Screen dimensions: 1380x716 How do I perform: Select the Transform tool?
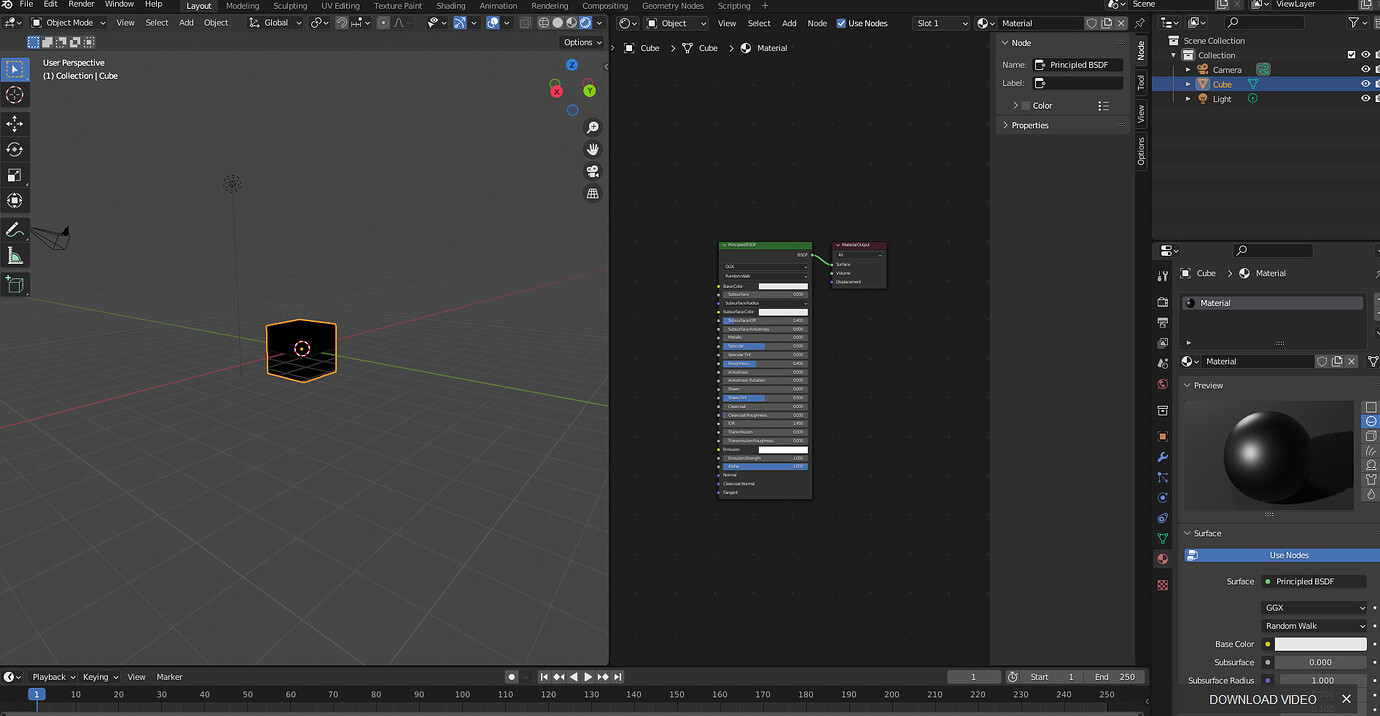click(14, 201)
